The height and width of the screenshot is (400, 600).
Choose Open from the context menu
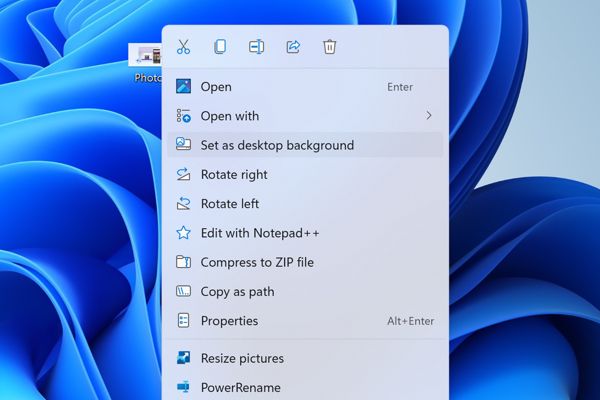[x=305, y=87]
